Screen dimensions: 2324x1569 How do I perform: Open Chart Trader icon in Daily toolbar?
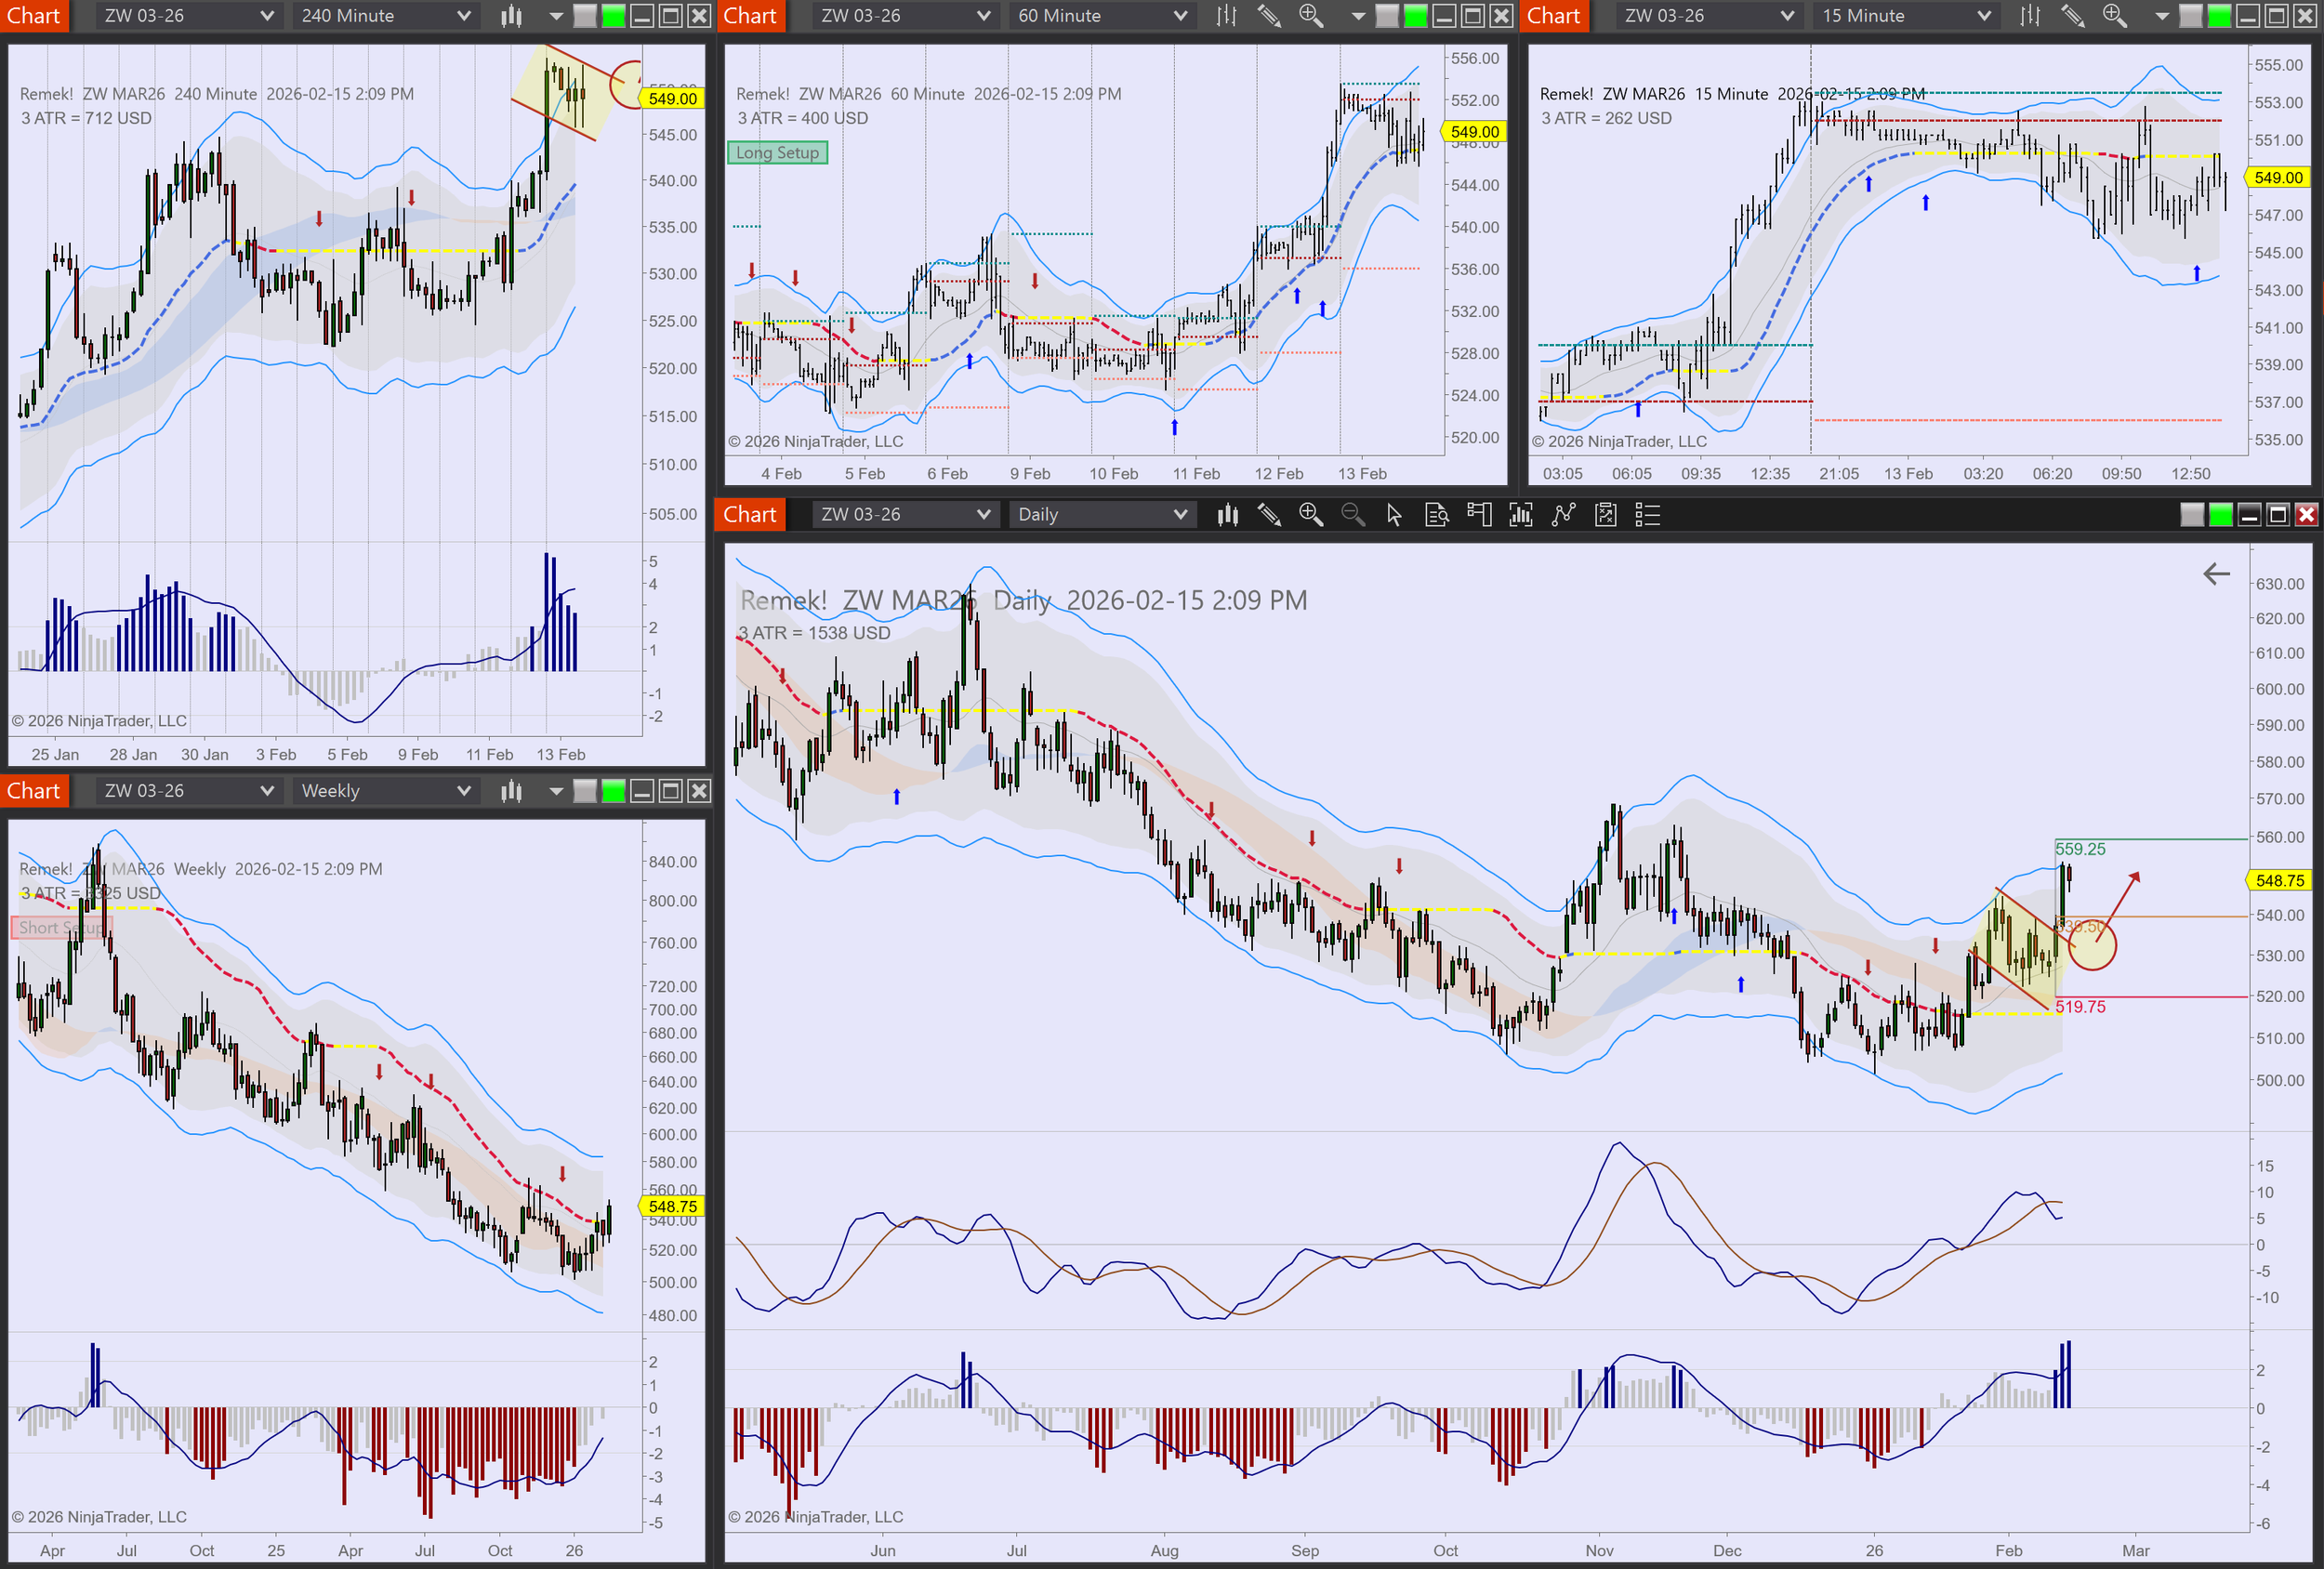(1478, 515)
